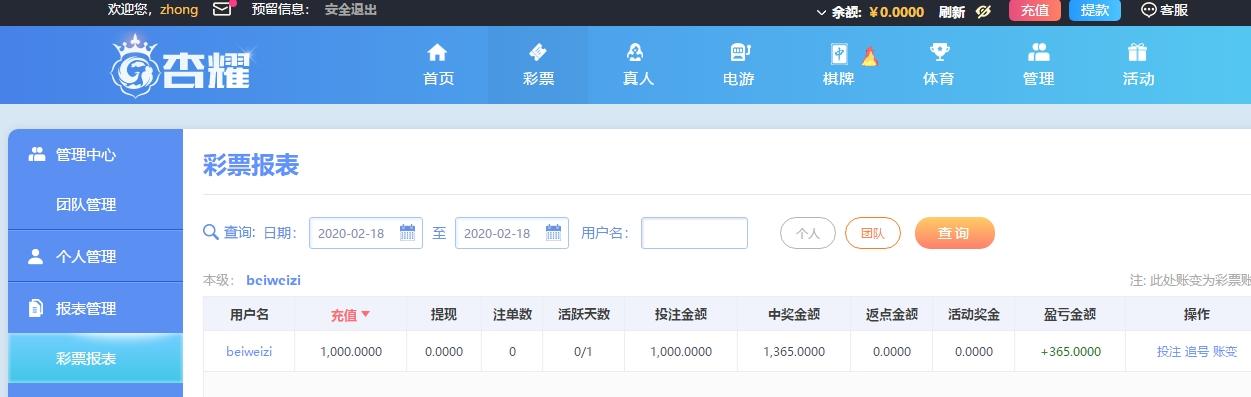Viewport: 1251px width, 397px height.
Task: Select the 团队 filter option
Action: [x=872, y=233]
